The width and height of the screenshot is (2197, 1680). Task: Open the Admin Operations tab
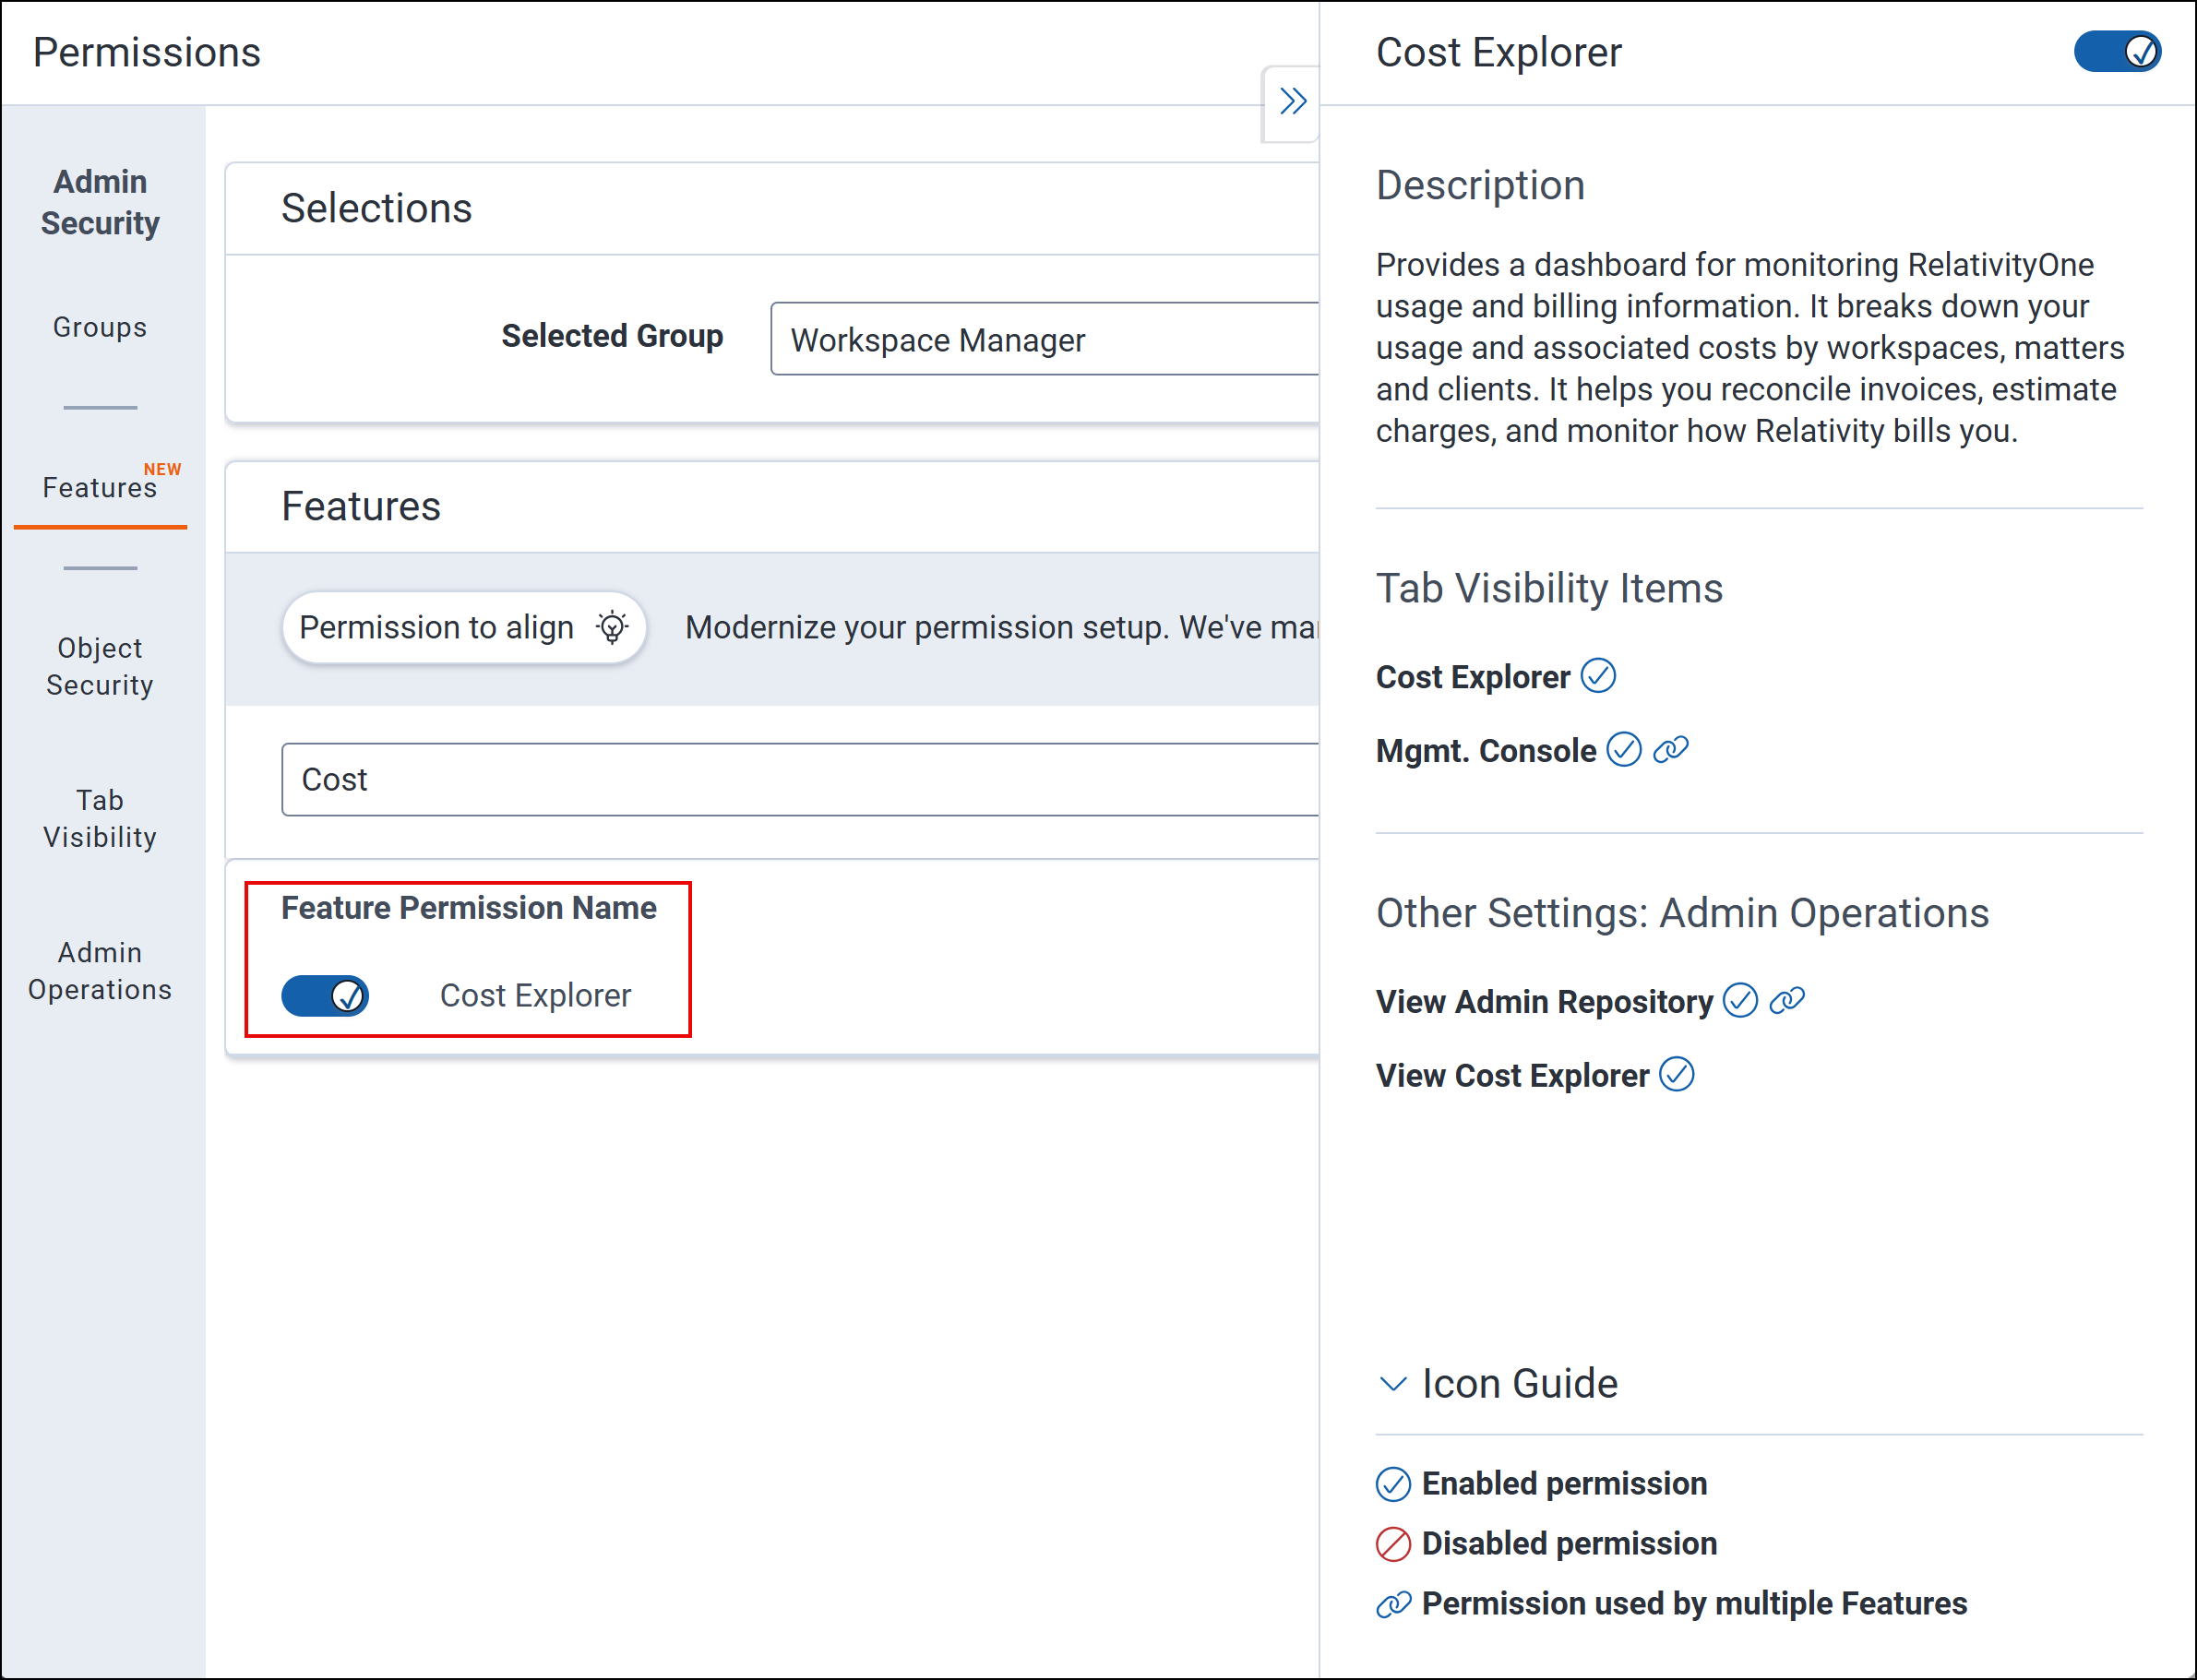[100, 971]
